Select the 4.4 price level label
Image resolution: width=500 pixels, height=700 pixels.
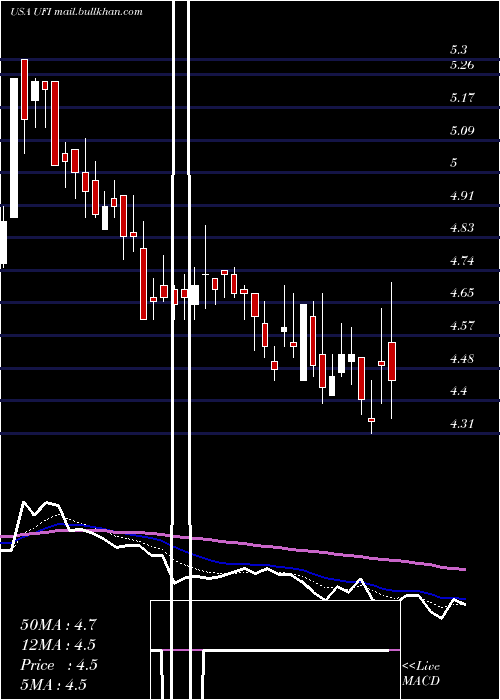(458, 391)
